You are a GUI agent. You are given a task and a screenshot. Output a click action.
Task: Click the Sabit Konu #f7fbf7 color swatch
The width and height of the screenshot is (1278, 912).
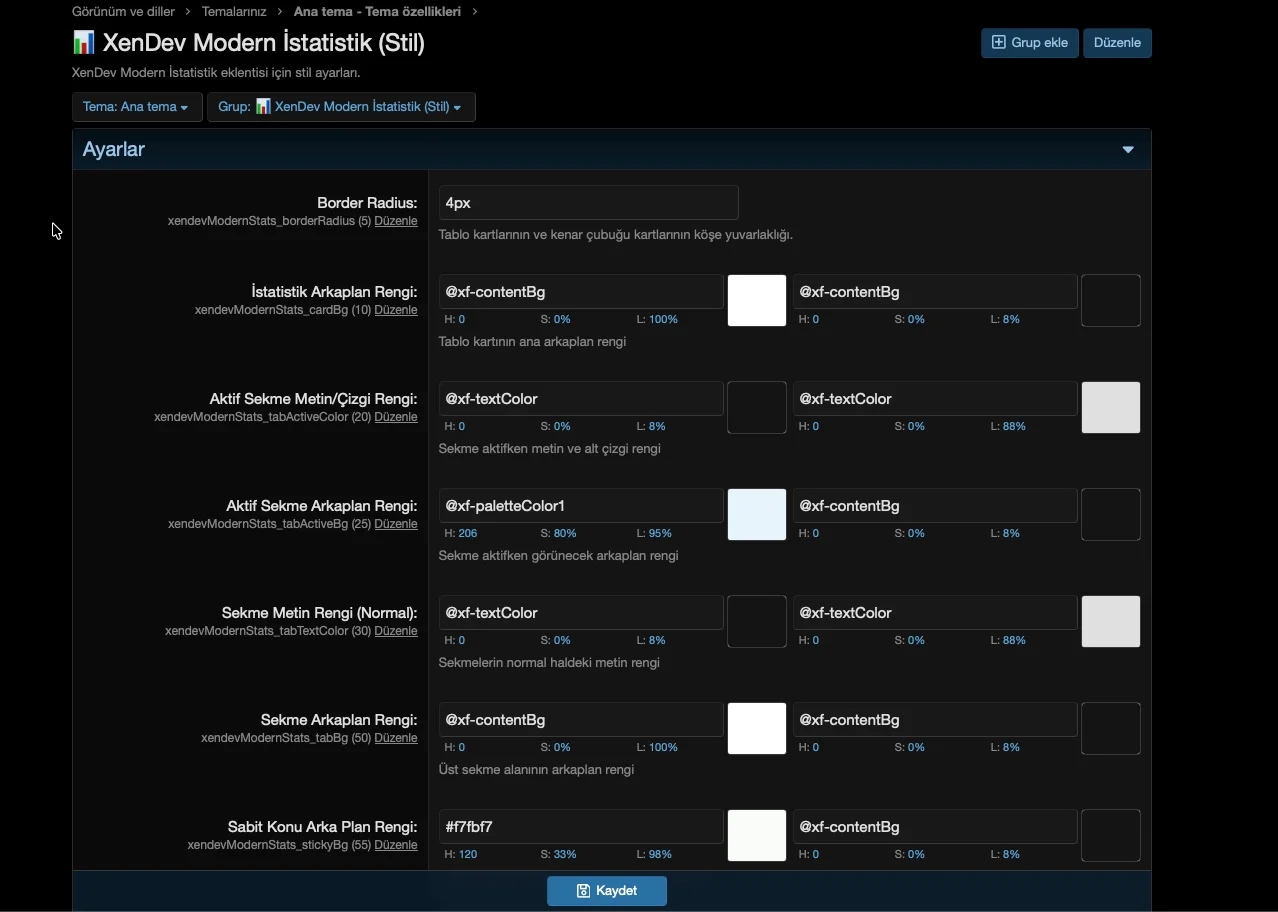[x=757, y=836]
